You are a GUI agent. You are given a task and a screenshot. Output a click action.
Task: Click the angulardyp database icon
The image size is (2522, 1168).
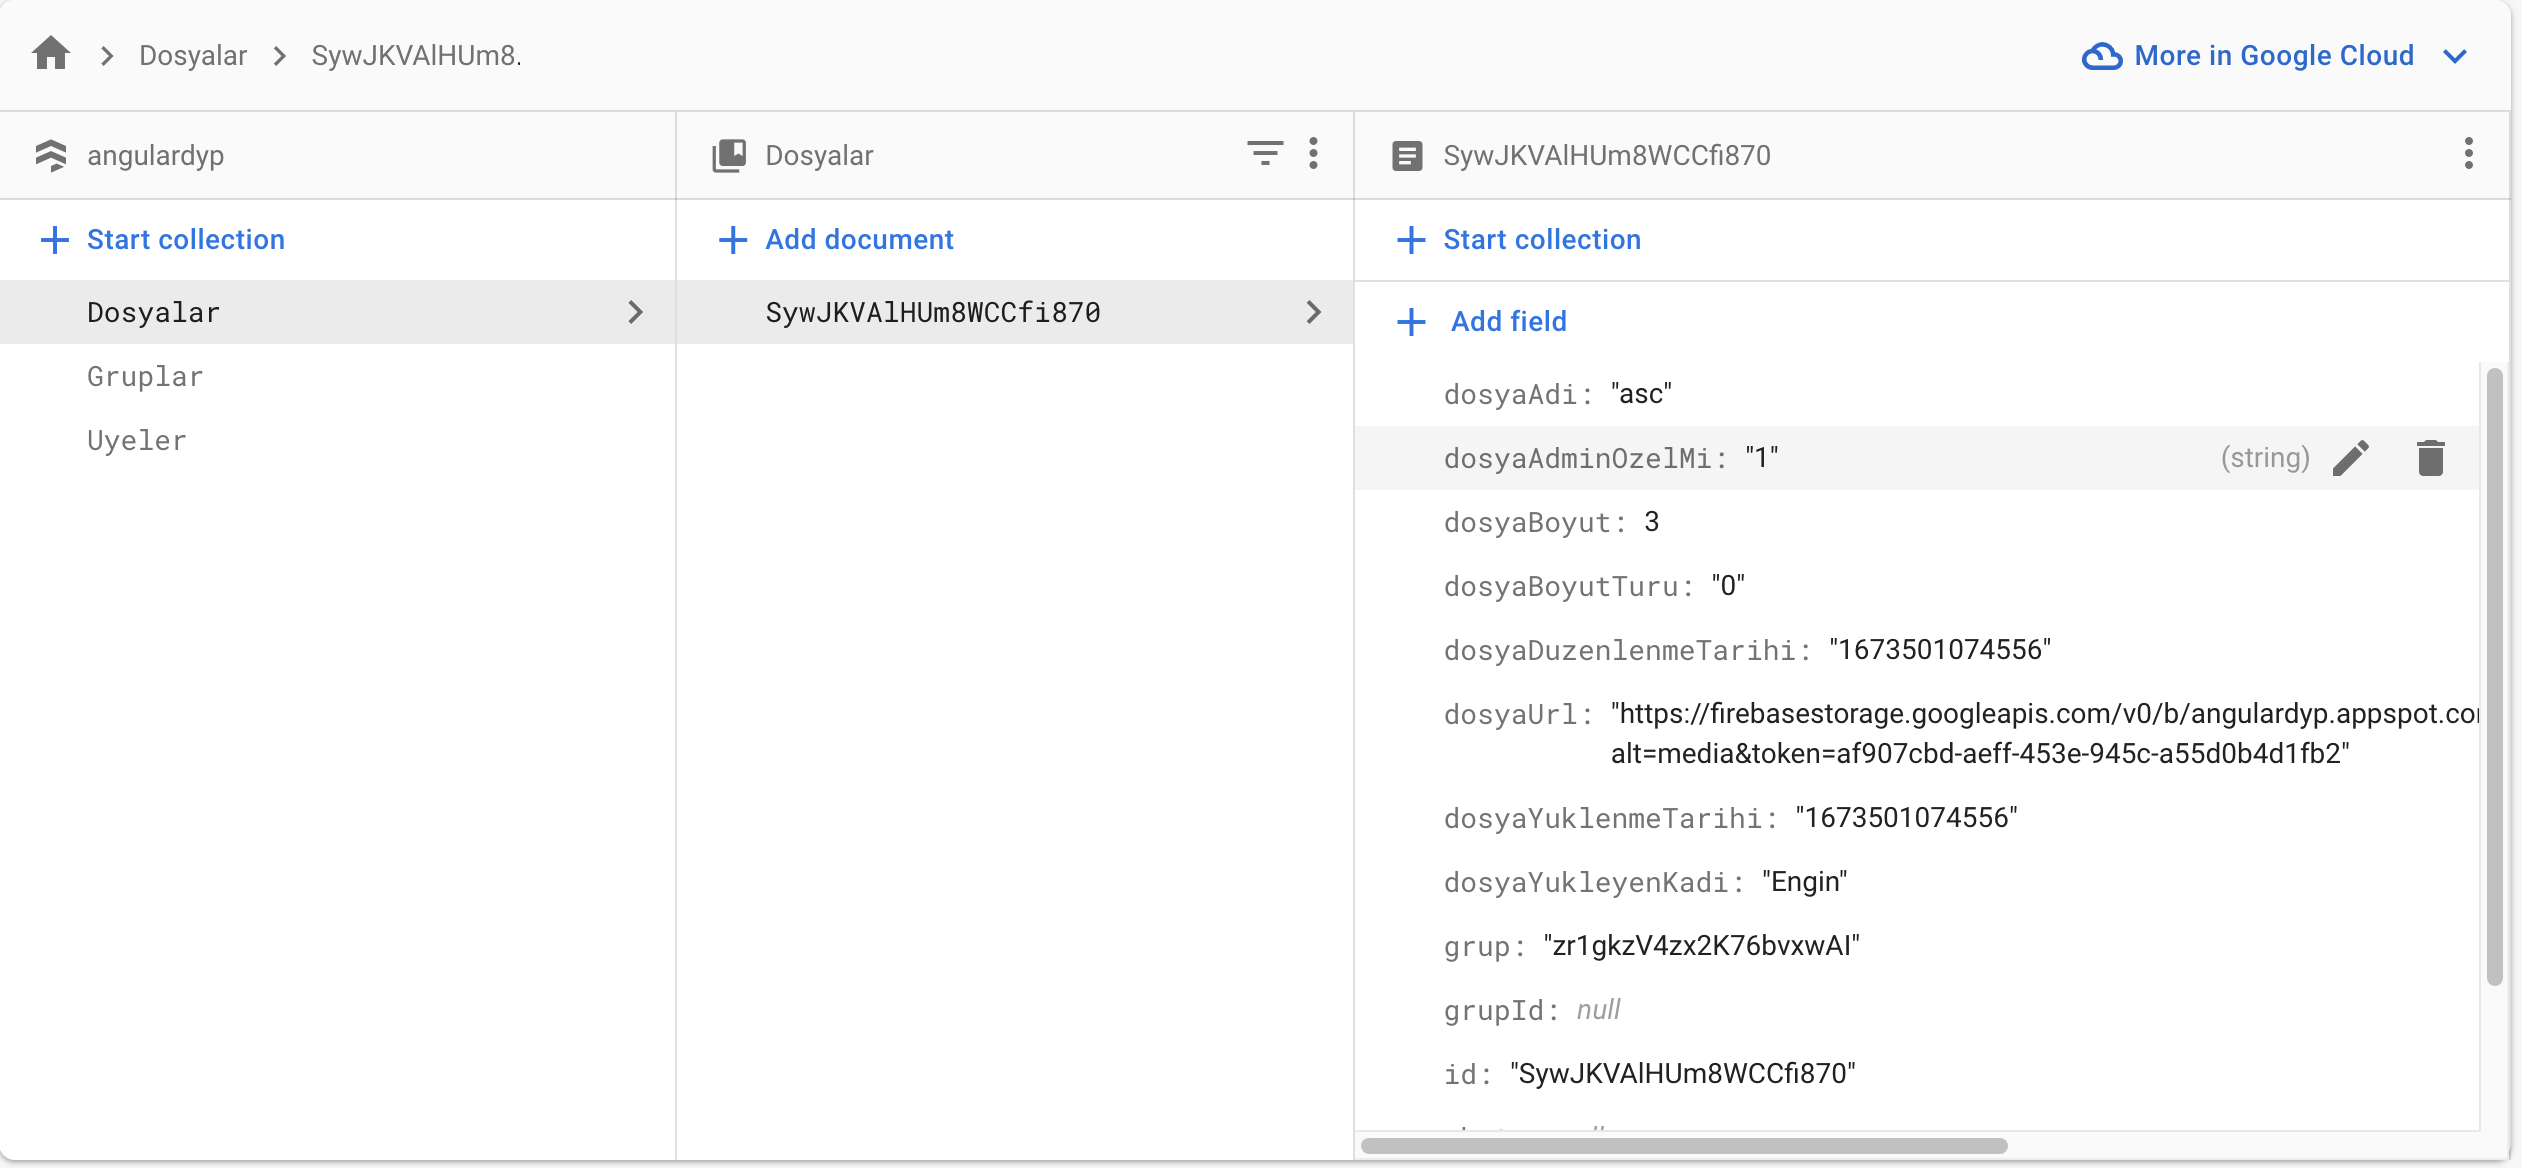(x=51, y=155)
